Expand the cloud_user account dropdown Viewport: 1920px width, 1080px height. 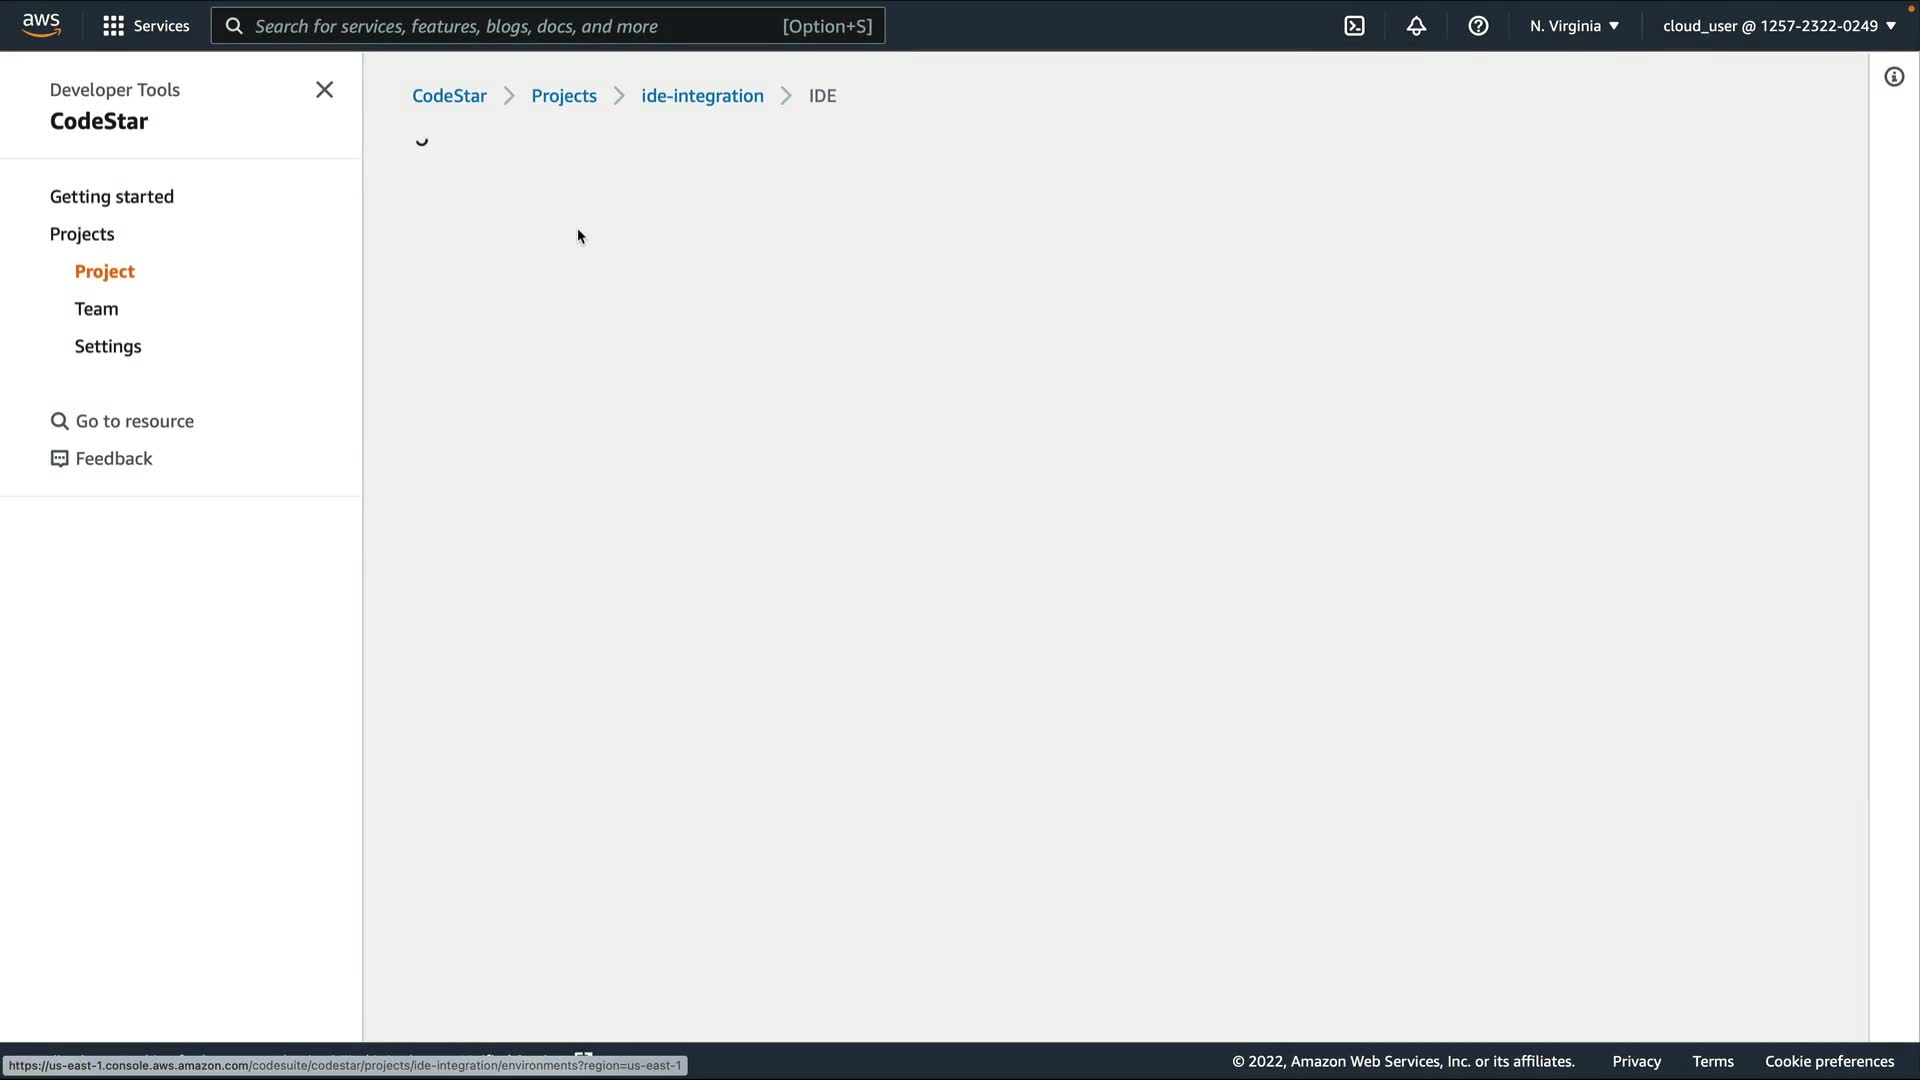coord(1779,26)
